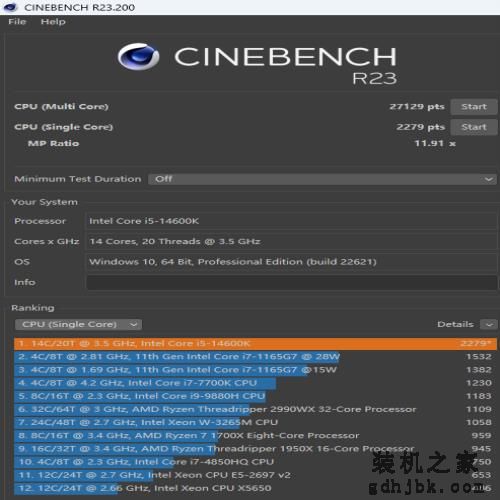Image resolution: width=500 pixels, height=500 pixels.
Task: Click the 1532 score value
Action: tap(479, 357)
